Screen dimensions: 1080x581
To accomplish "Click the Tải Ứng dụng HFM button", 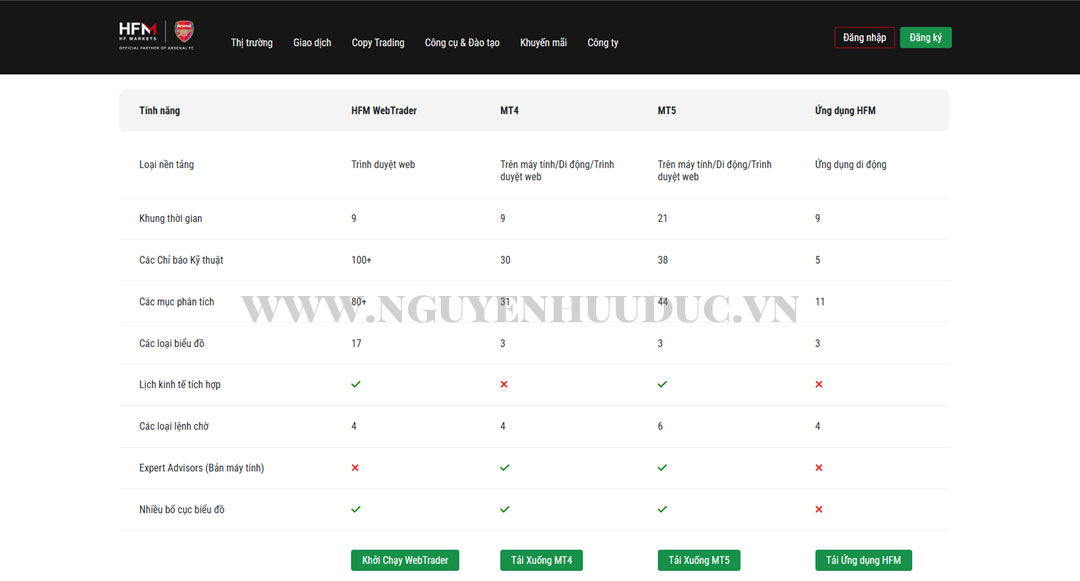I will tap(864, 560).
